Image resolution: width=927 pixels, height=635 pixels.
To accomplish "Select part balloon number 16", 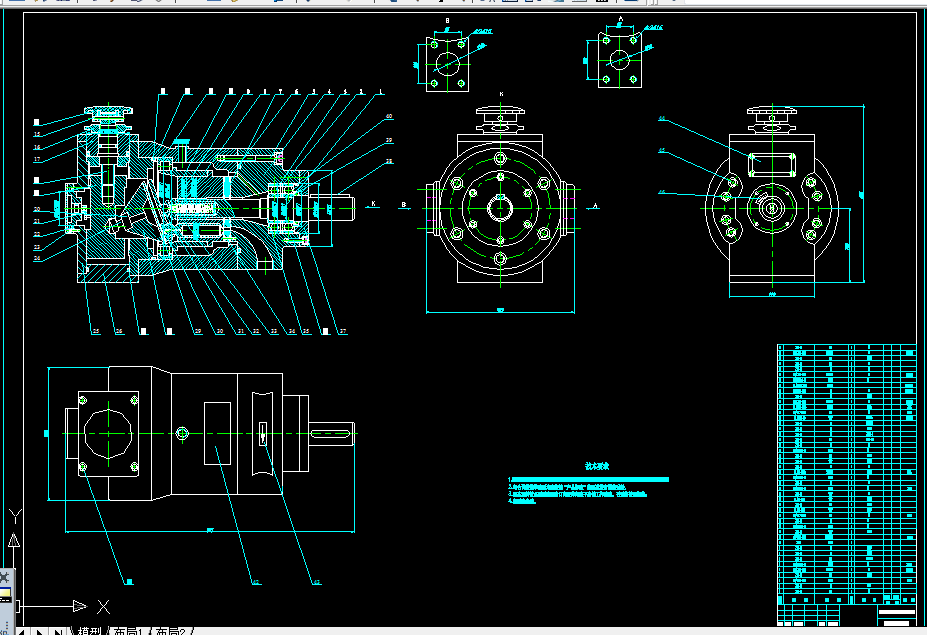I will [37, 147].
